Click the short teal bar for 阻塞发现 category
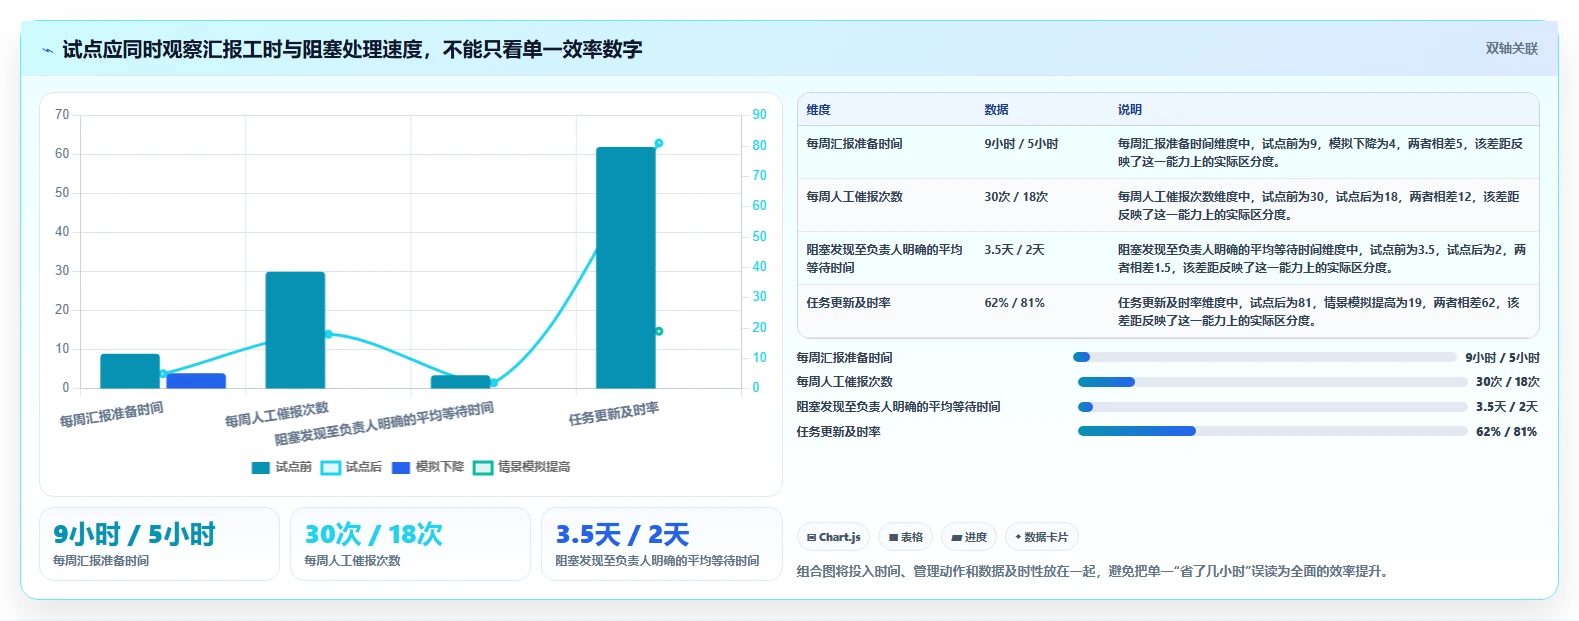 pos(461,382)
